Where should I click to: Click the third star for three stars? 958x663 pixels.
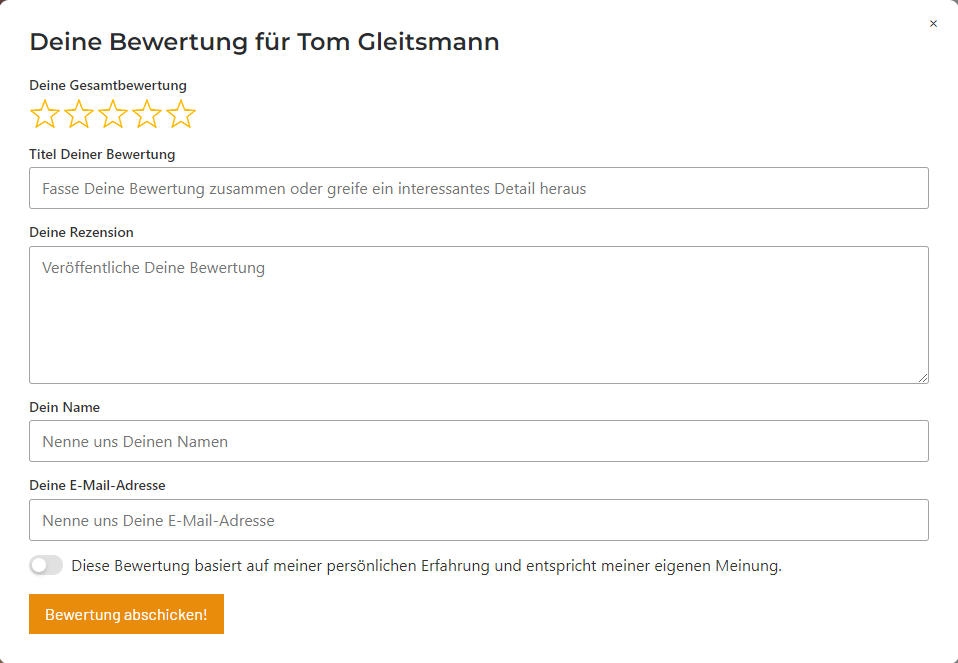(x=113, y=115)
